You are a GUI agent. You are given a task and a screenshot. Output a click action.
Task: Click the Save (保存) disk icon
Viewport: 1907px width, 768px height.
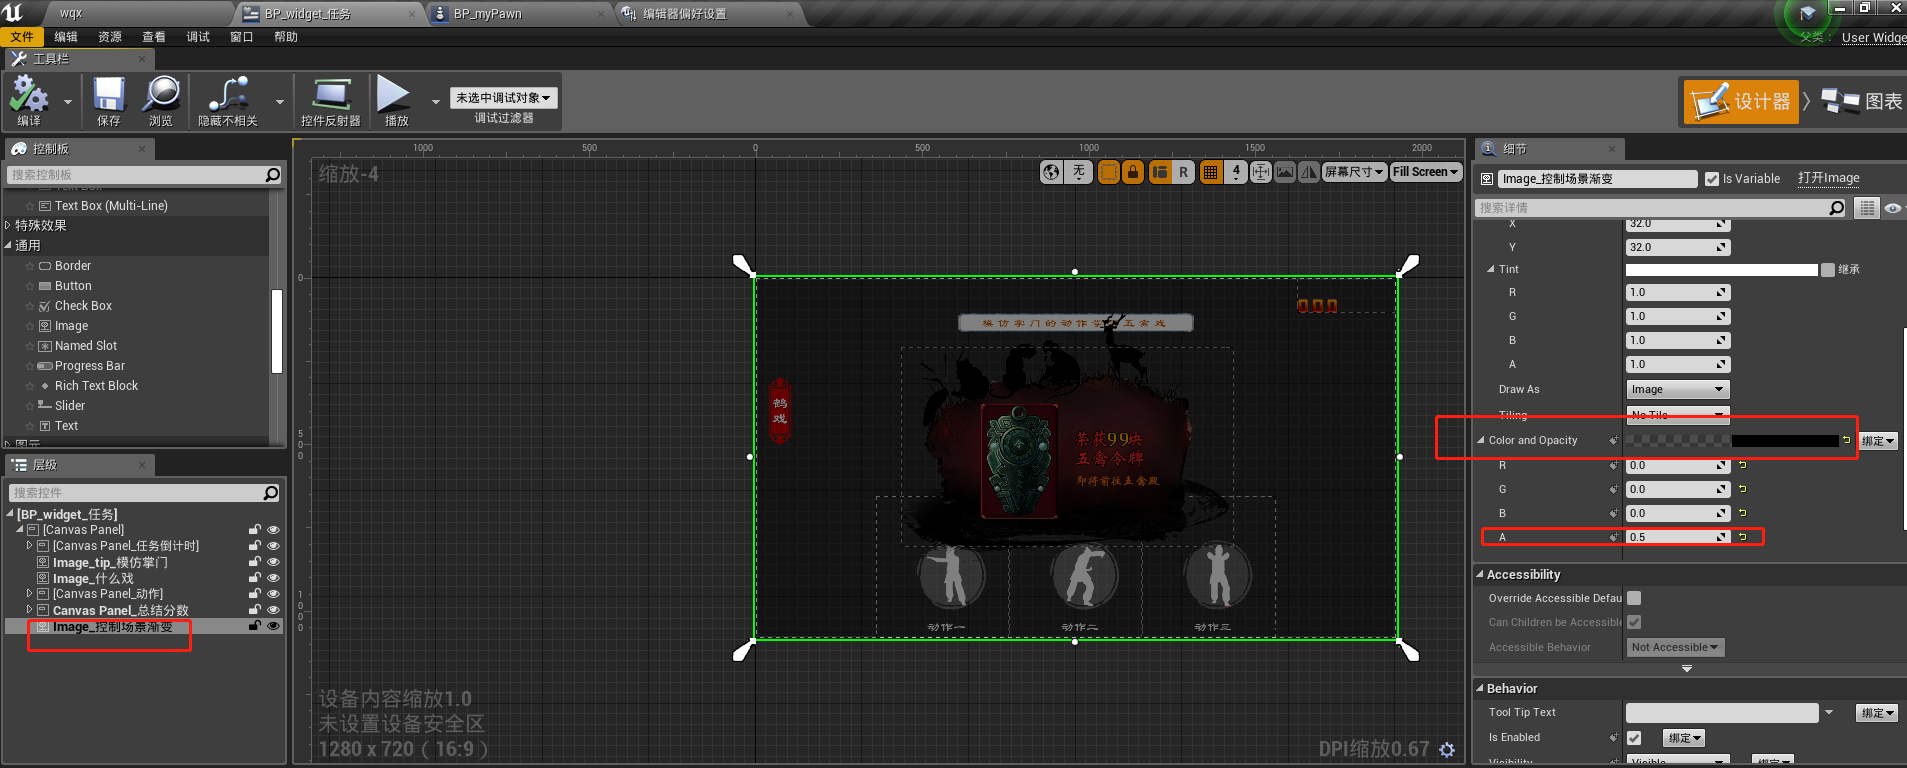tap(109, 95)
